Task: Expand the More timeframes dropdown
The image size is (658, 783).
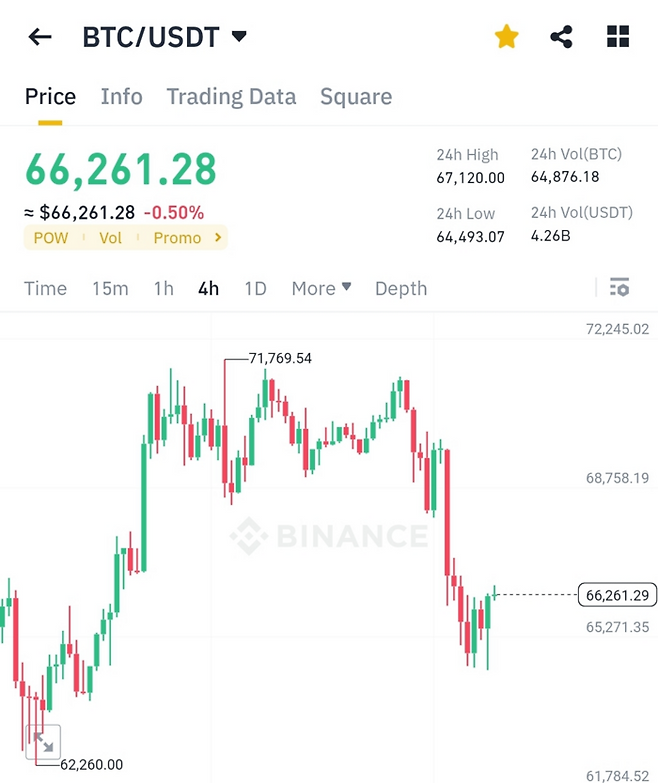Action: coord(321,288)
